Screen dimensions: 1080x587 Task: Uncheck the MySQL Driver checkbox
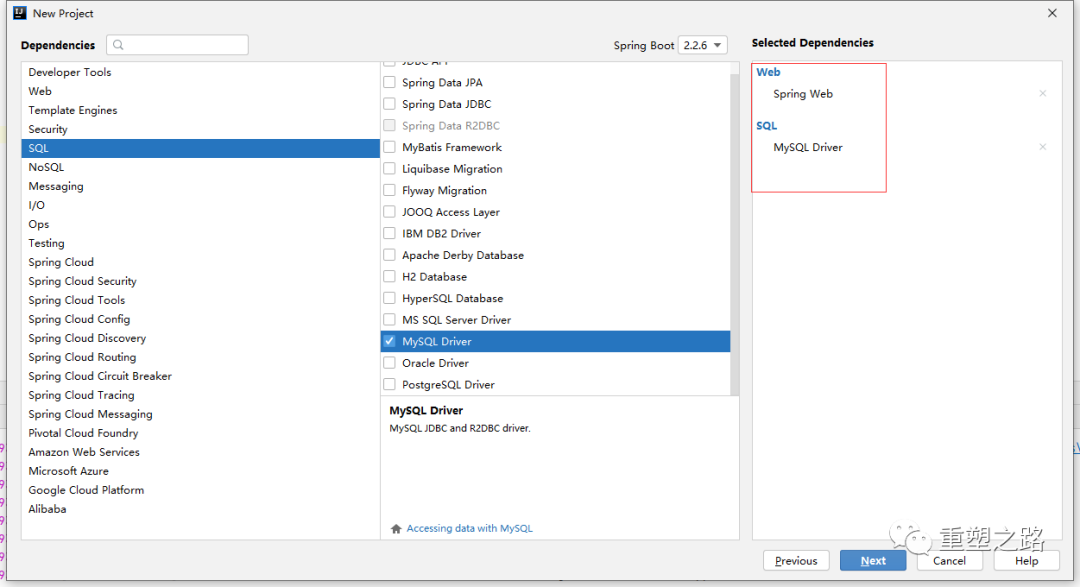coord(390,341)
